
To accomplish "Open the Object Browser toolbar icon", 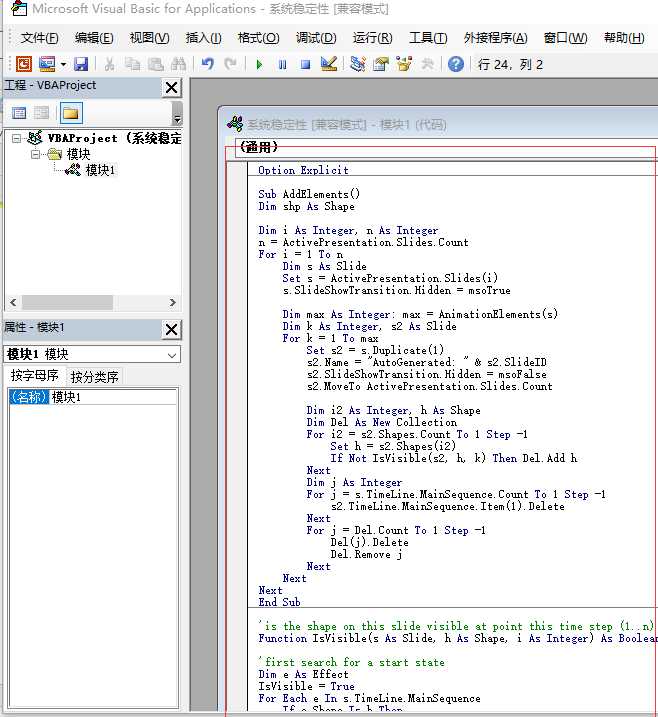I will pyautogui.click(x=404, y=64).
